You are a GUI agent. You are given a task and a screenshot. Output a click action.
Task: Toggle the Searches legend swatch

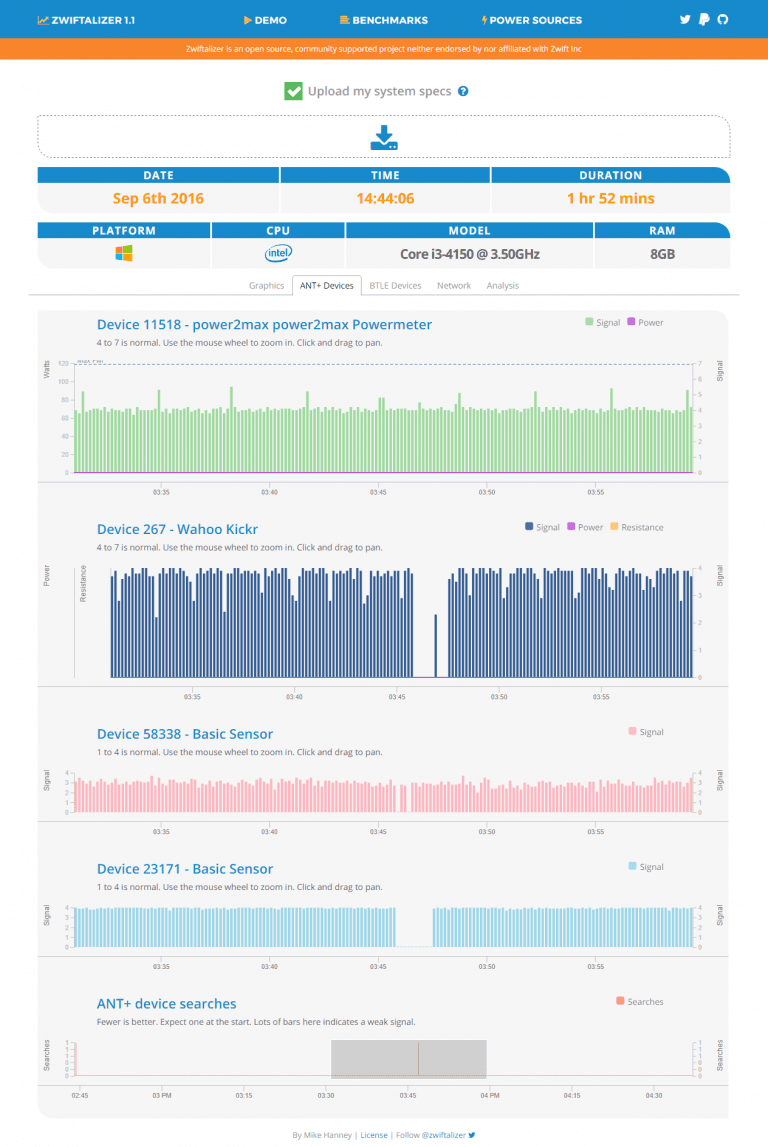(x=620, y=1001)
